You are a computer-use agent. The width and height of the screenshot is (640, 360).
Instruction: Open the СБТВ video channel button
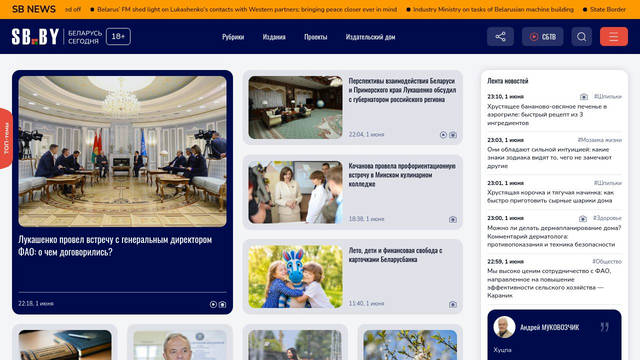tap(542, 37)
